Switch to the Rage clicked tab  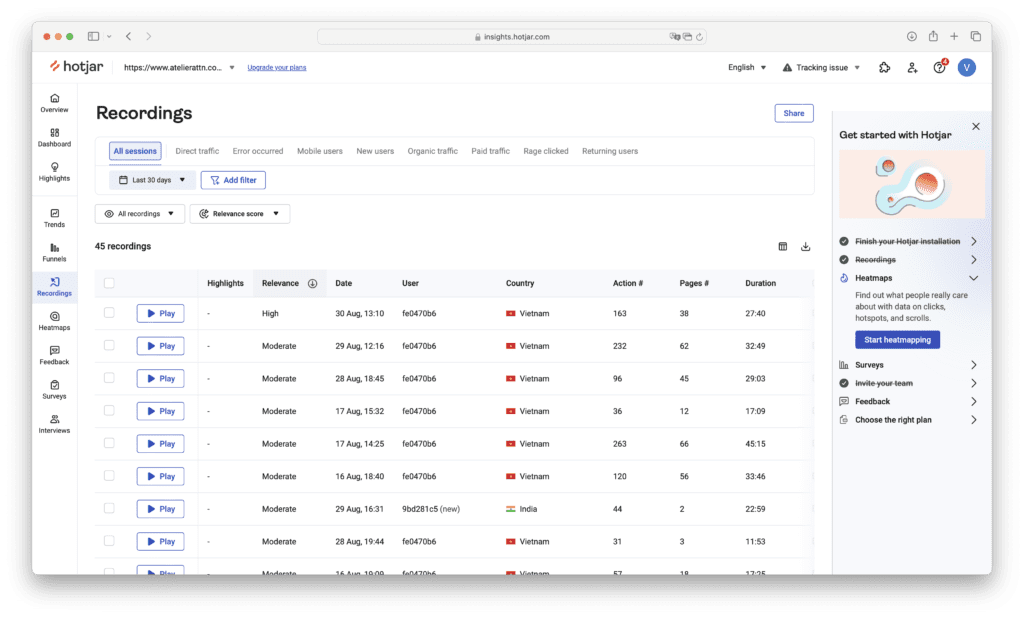tap(545, 151)
